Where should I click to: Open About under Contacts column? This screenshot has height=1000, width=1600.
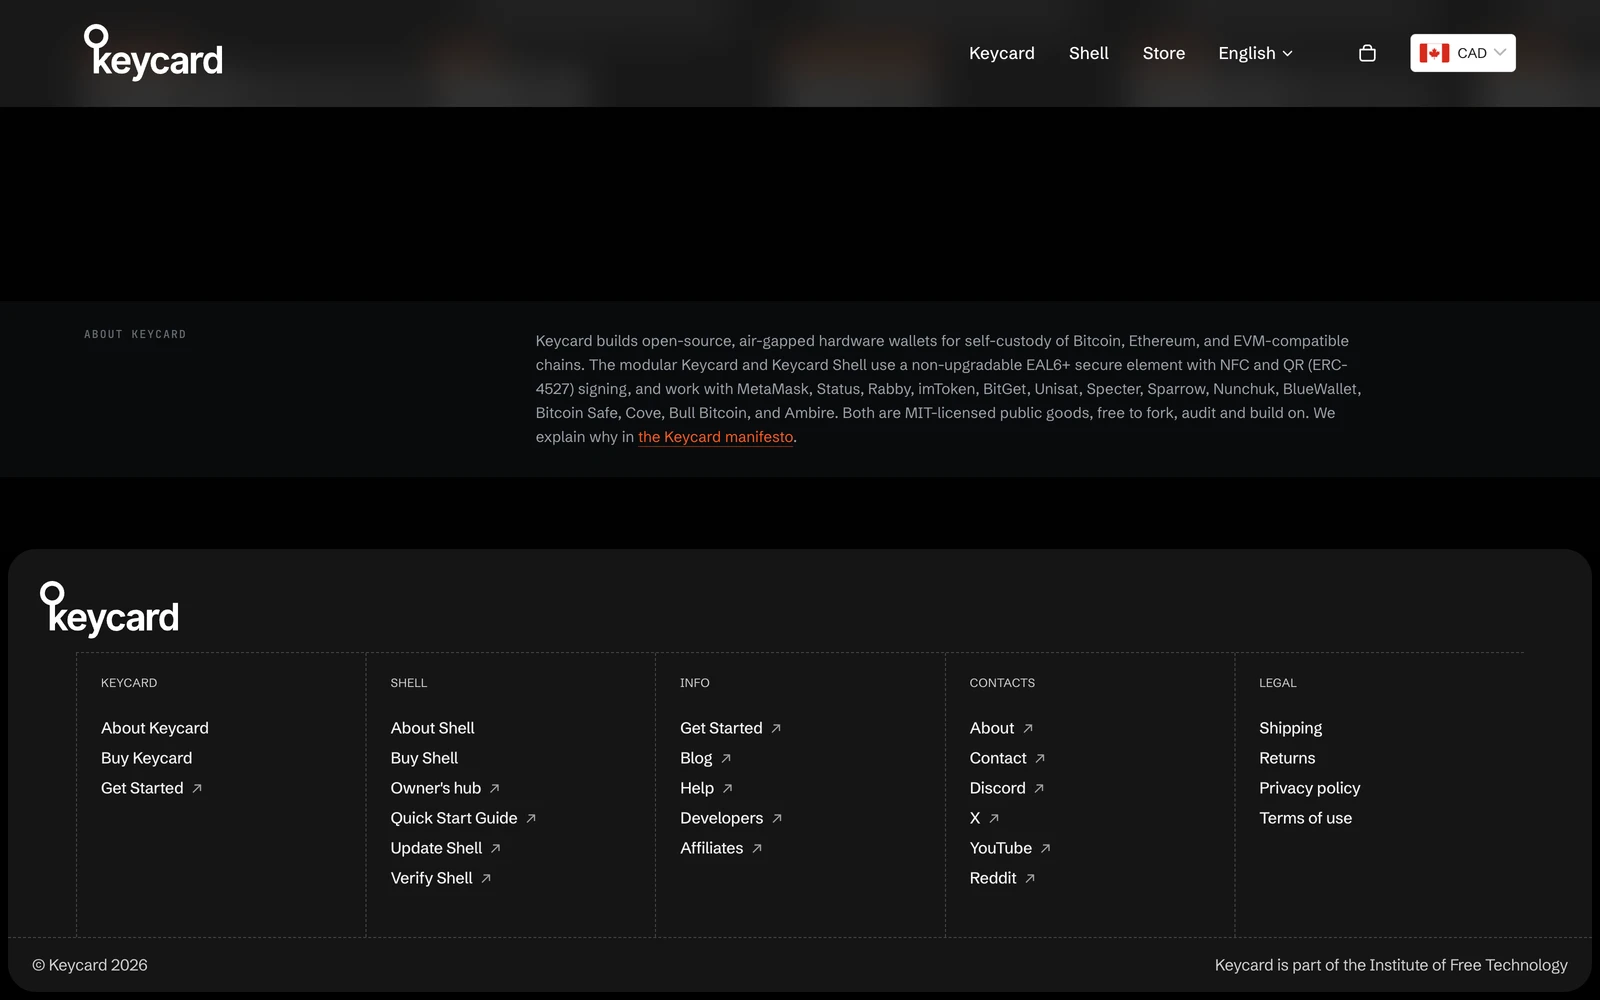[x=992, y=728]
